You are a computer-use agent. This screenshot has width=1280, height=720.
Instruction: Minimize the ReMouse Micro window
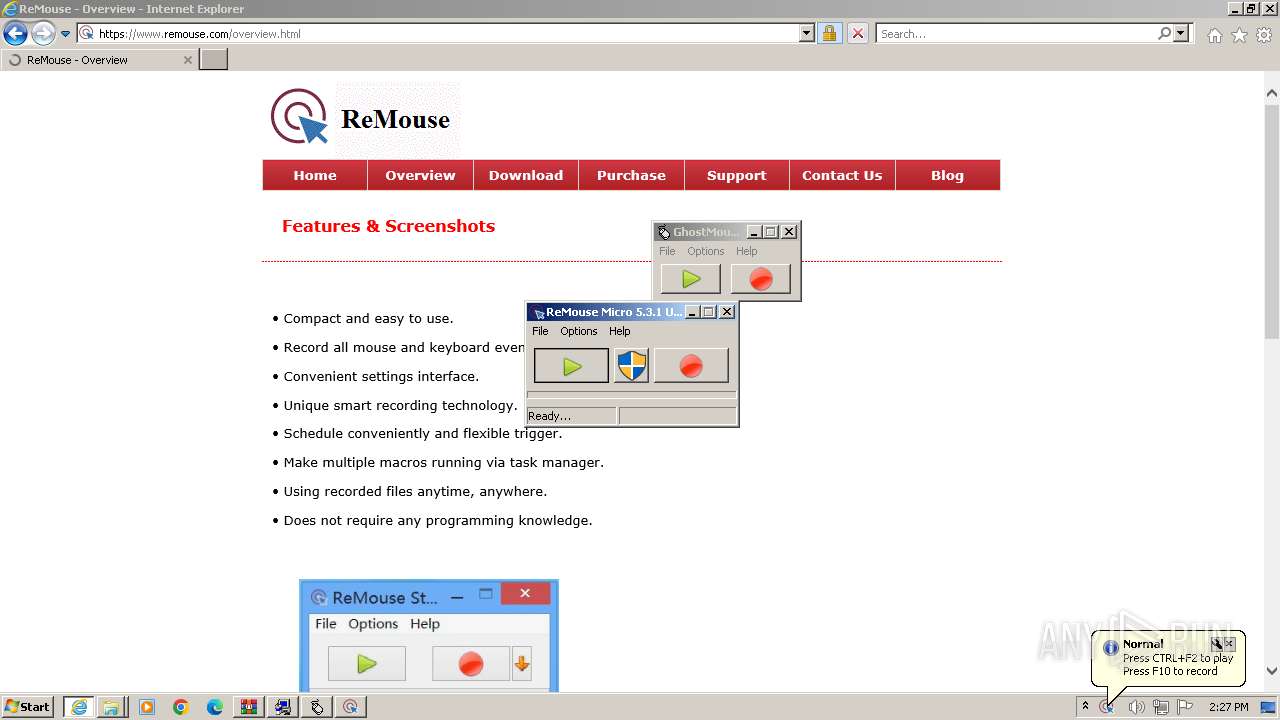[692, 312]
